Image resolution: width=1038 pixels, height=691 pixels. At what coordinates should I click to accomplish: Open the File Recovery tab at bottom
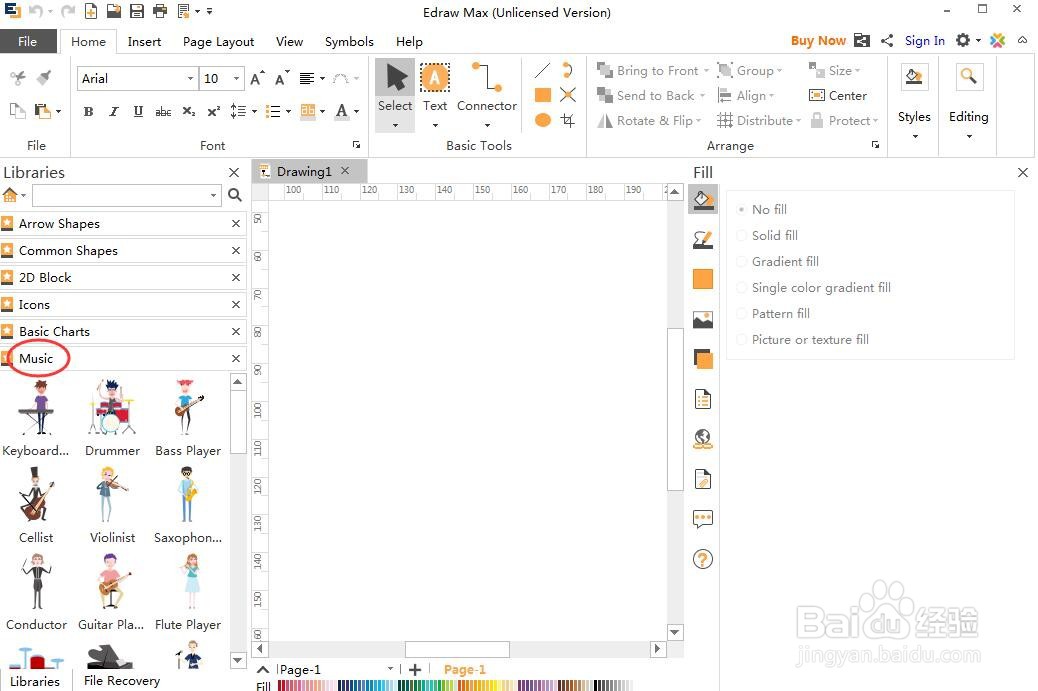122,680
